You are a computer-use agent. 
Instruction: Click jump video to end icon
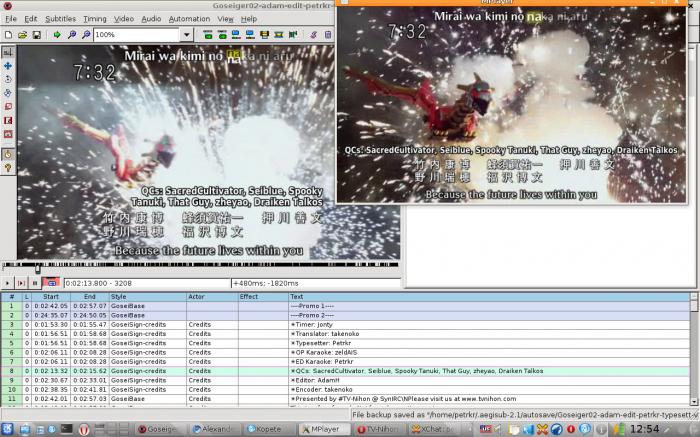point(222,34)
